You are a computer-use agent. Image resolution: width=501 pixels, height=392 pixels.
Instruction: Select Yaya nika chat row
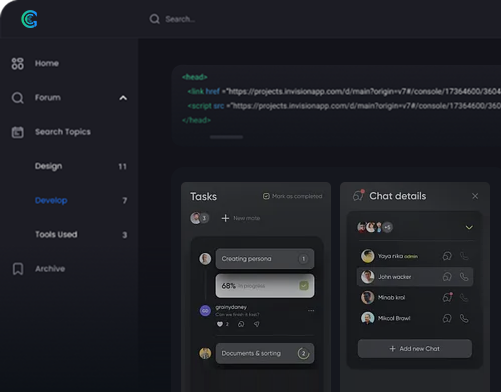[415, 256]
